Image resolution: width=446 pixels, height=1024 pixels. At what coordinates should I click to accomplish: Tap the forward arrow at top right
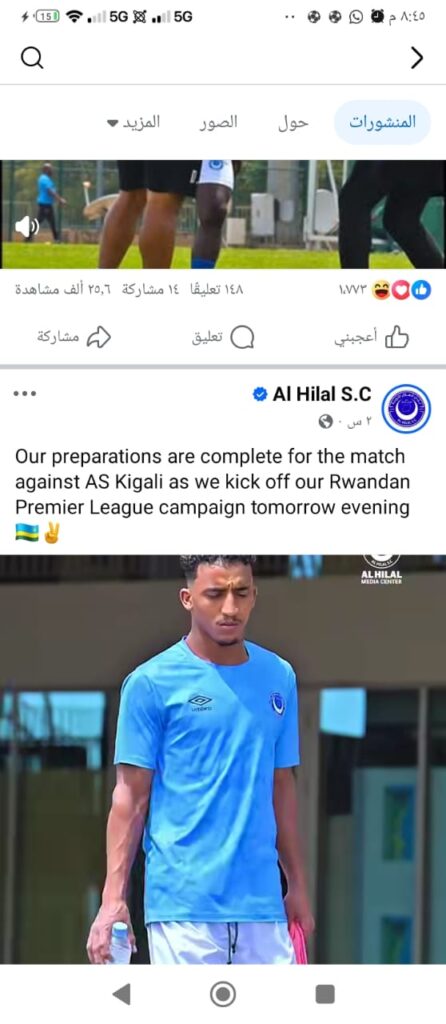coord(417,58)
